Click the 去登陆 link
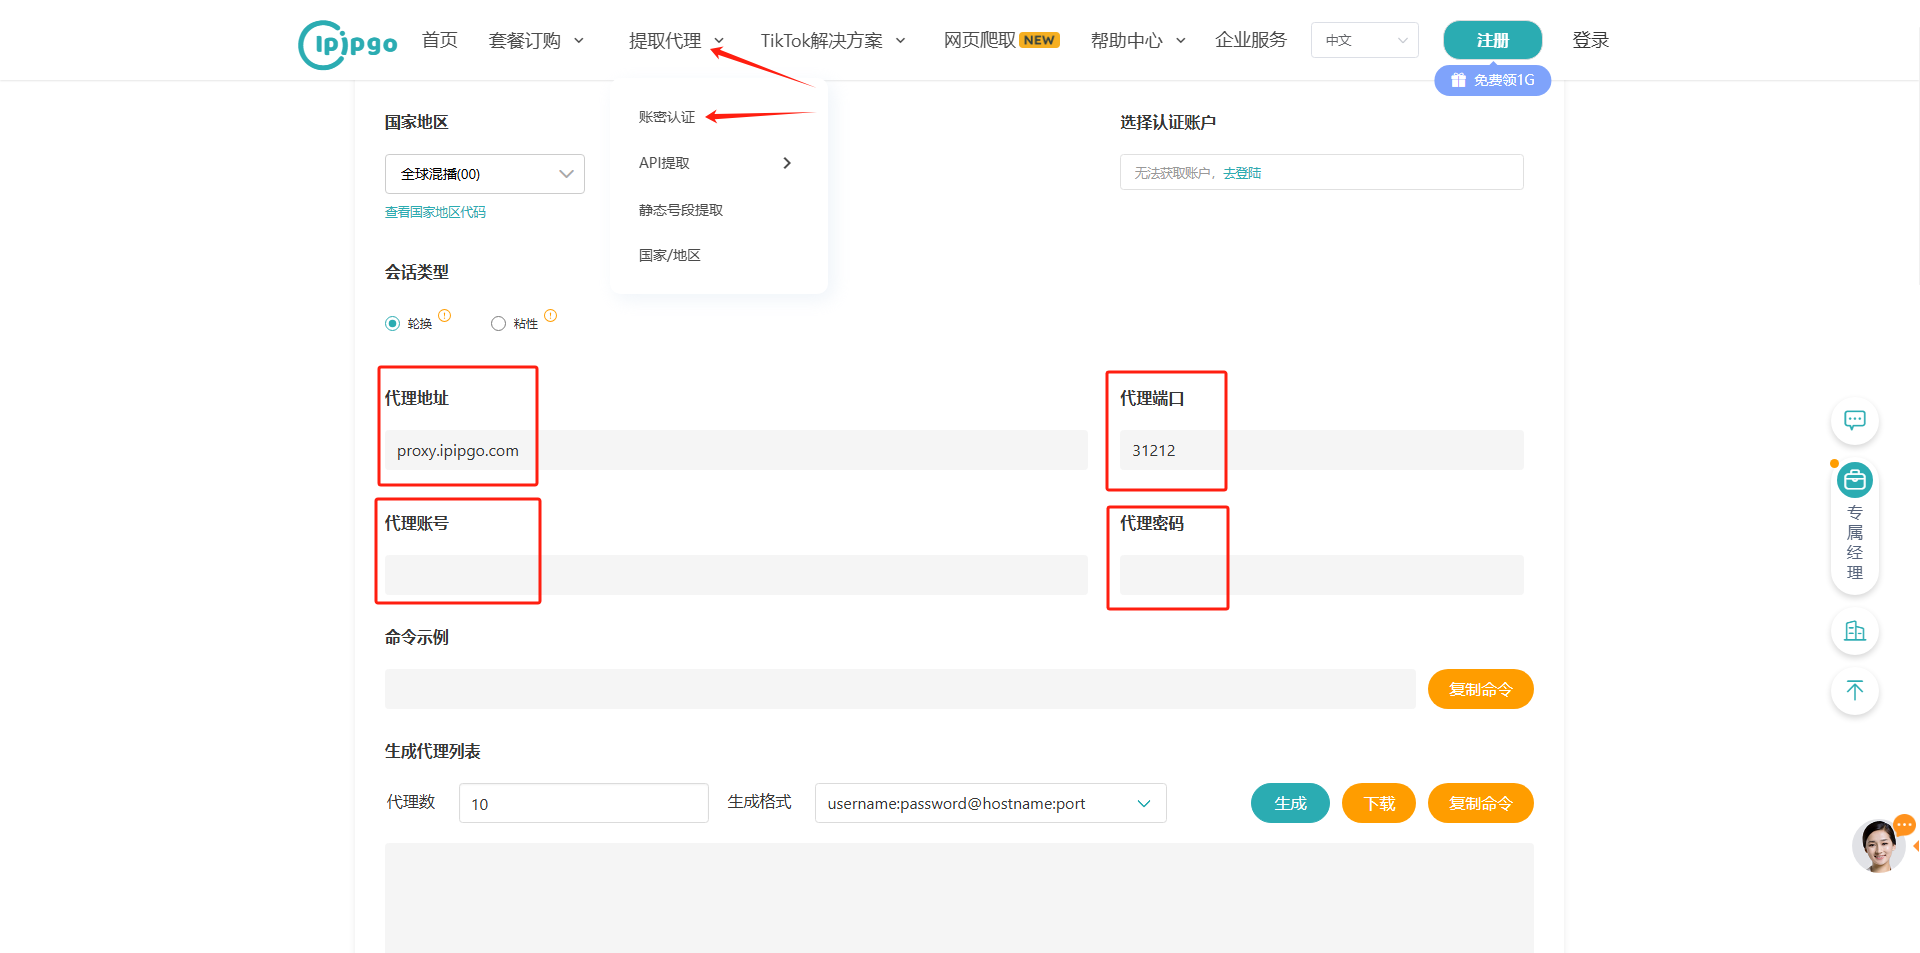Viewport: 1920px width, 953px height. [1242, 172]
